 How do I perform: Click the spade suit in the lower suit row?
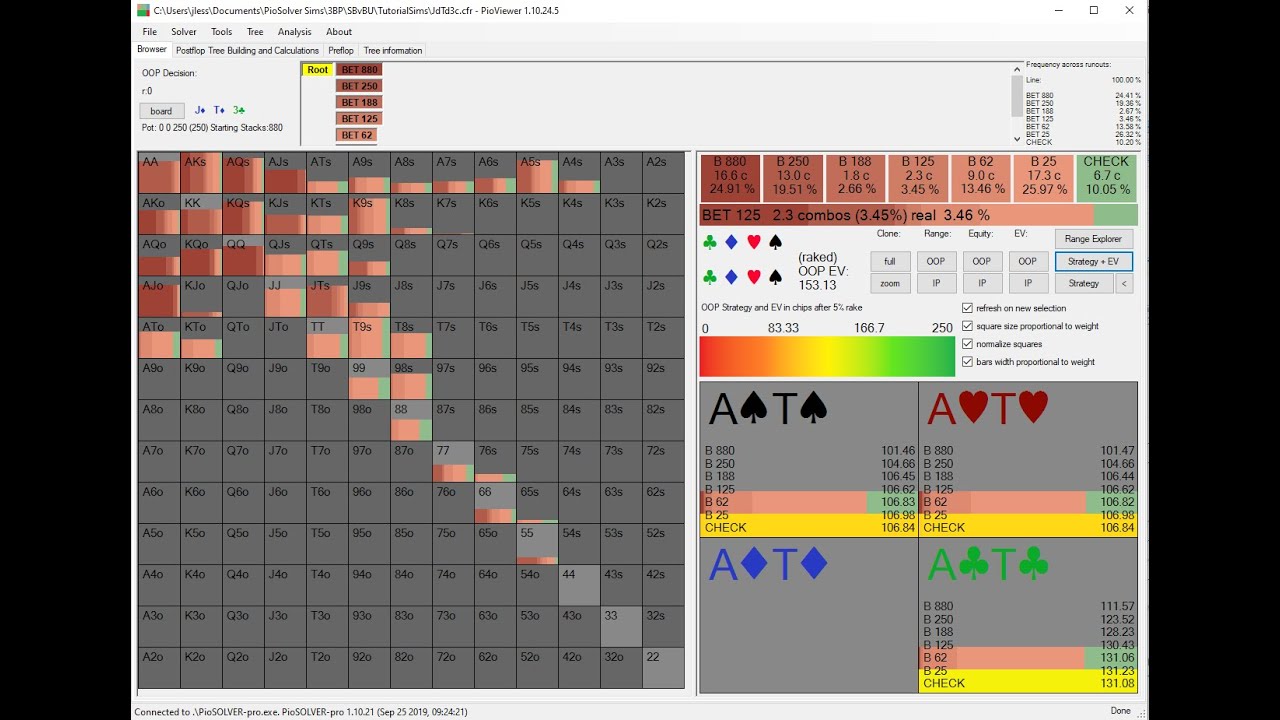point(775,276)
